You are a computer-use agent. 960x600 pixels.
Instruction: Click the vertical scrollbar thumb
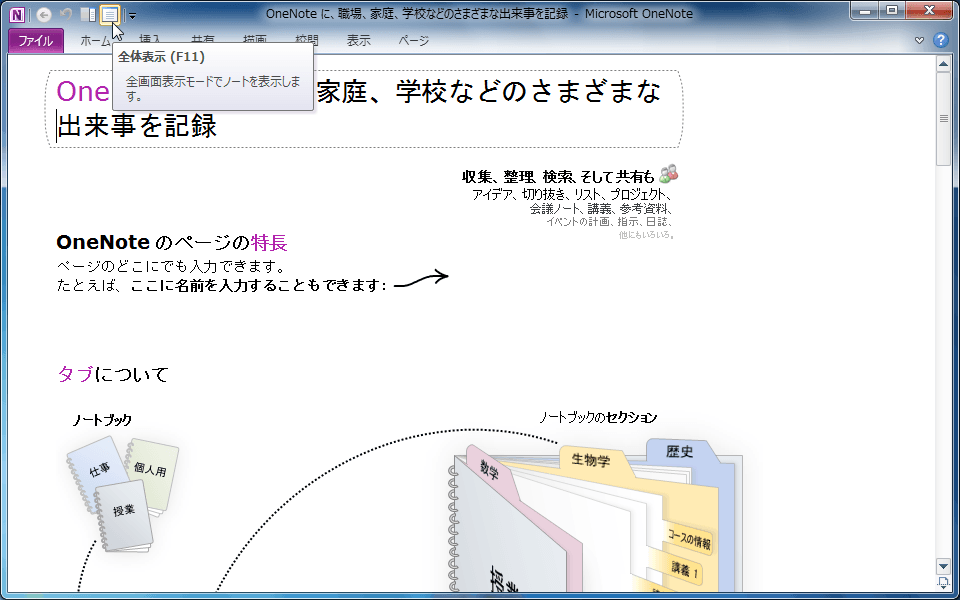pos(943,119)
